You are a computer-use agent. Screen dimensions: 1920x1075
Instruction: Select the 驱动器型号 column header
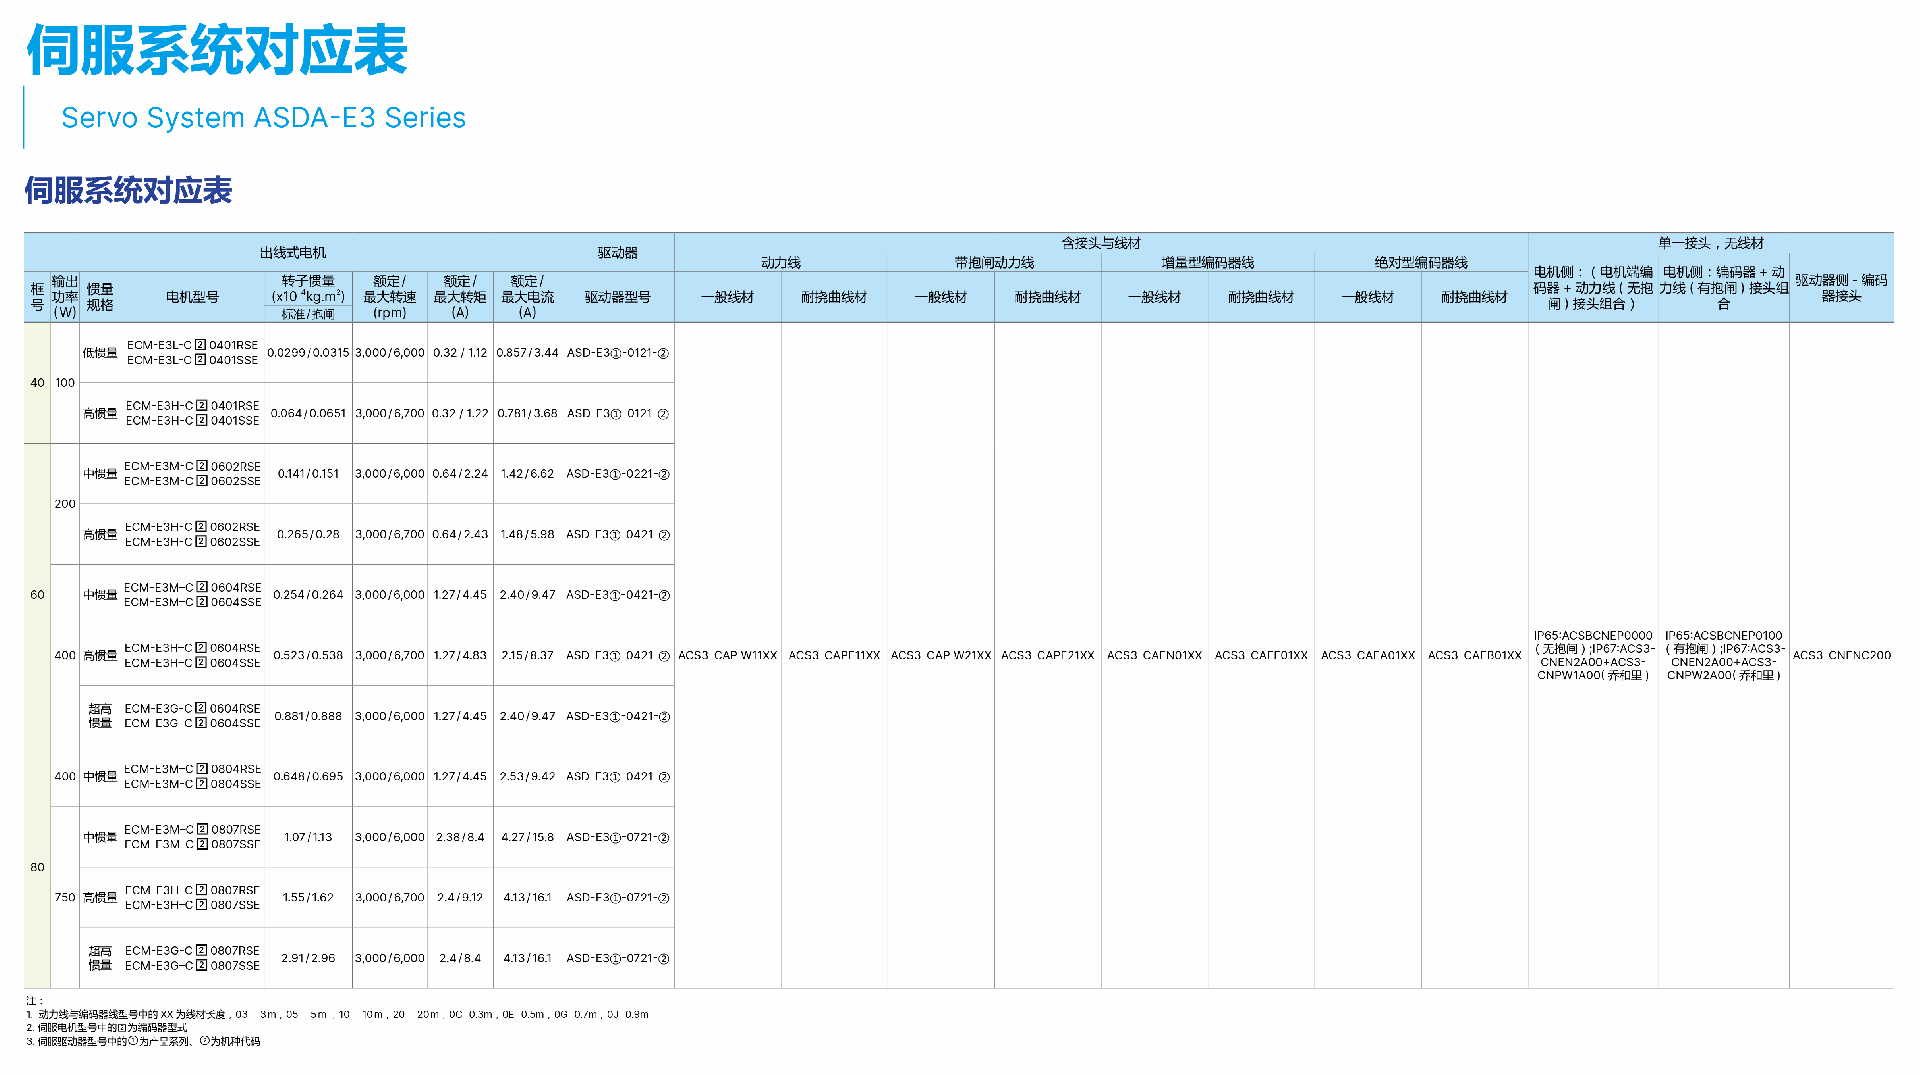(617, 297)
